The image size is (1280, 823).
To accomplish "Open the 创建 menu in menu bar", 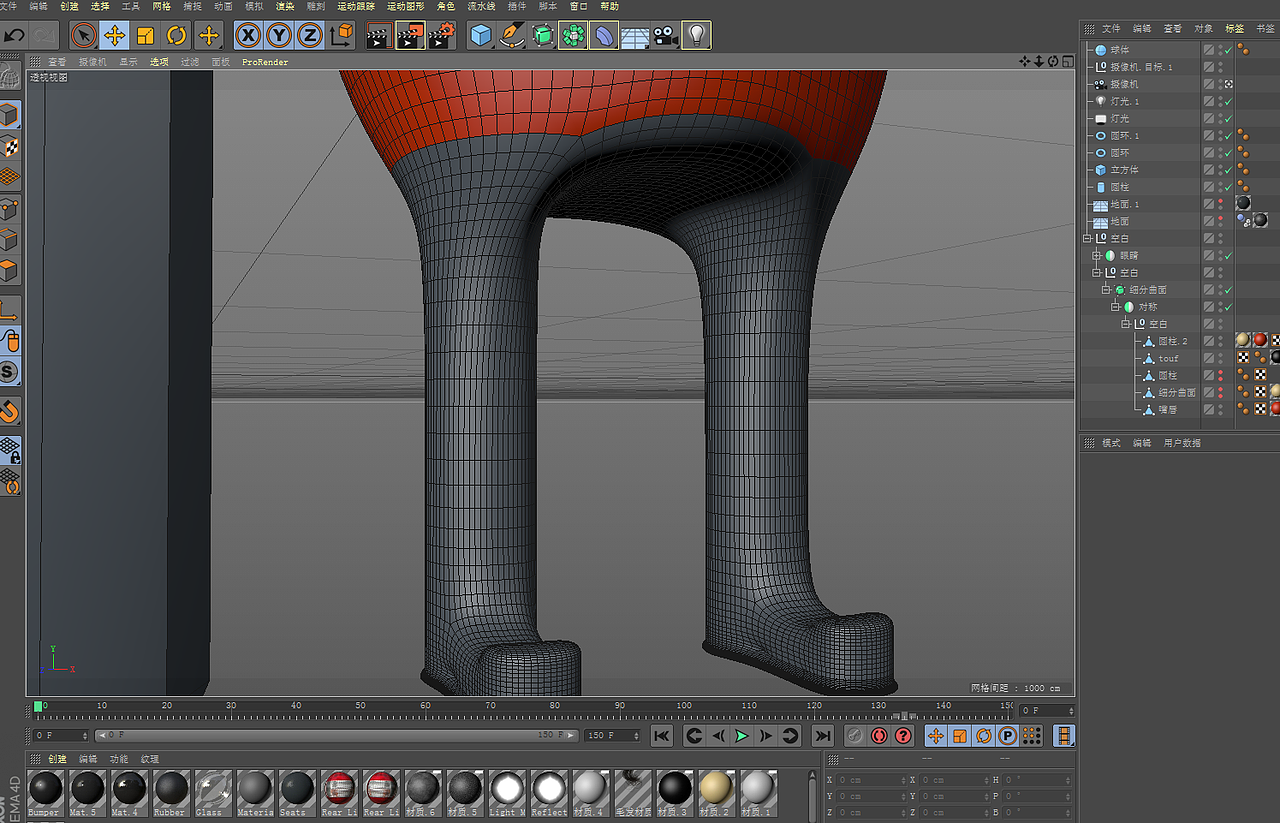I will pyautogui.click(x=69, y=6).
